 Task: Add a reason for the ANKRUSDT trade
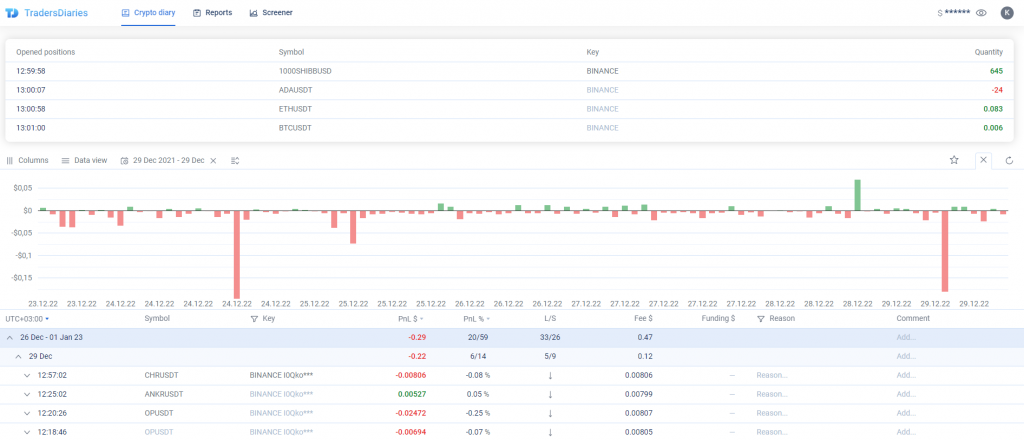(x=771, y=394)
